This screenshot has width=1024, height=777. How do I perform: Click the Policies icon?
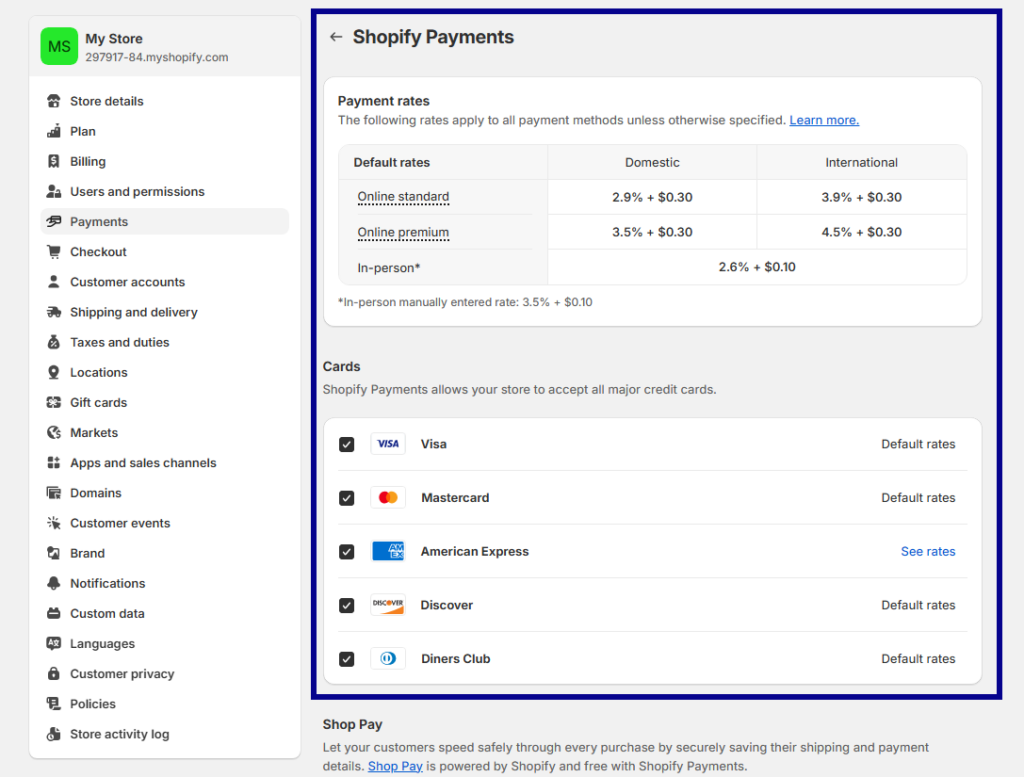point(54,703)
